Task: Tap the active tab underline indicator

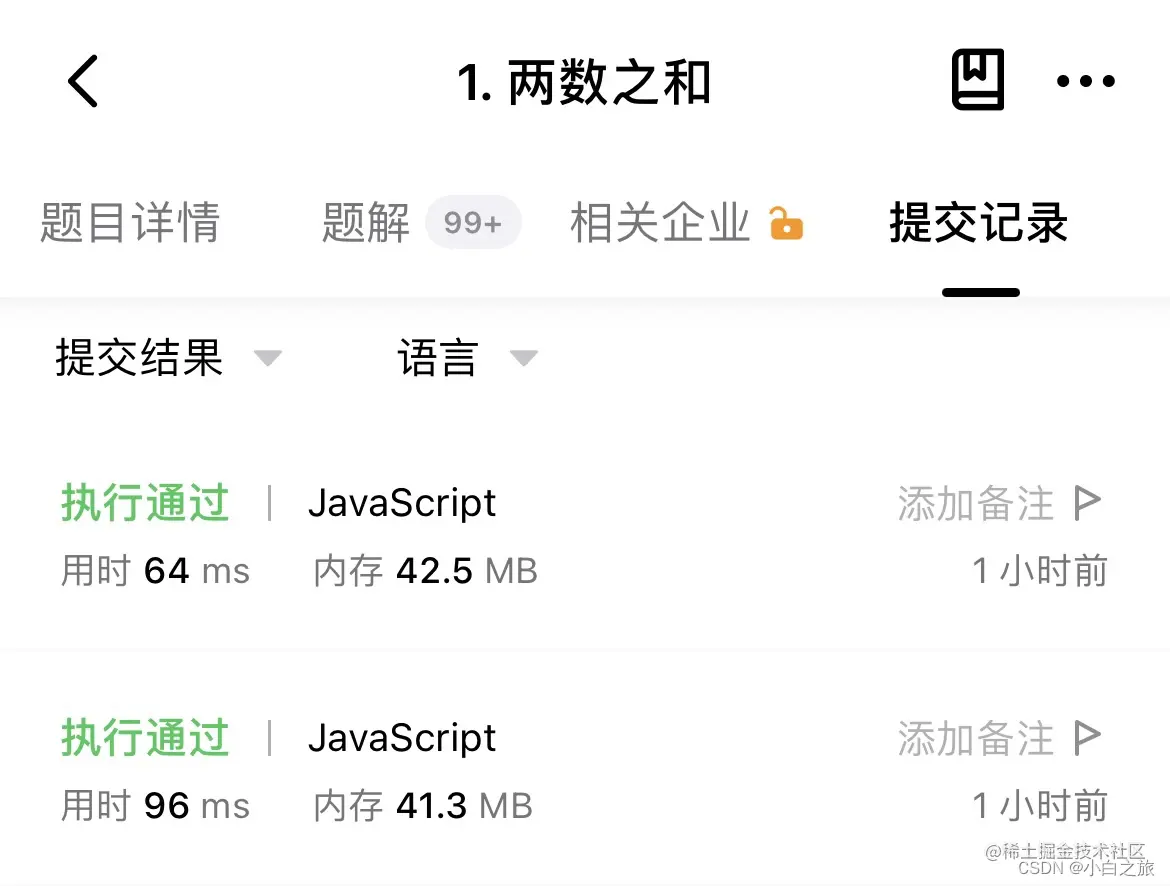Action: [981, 293]
